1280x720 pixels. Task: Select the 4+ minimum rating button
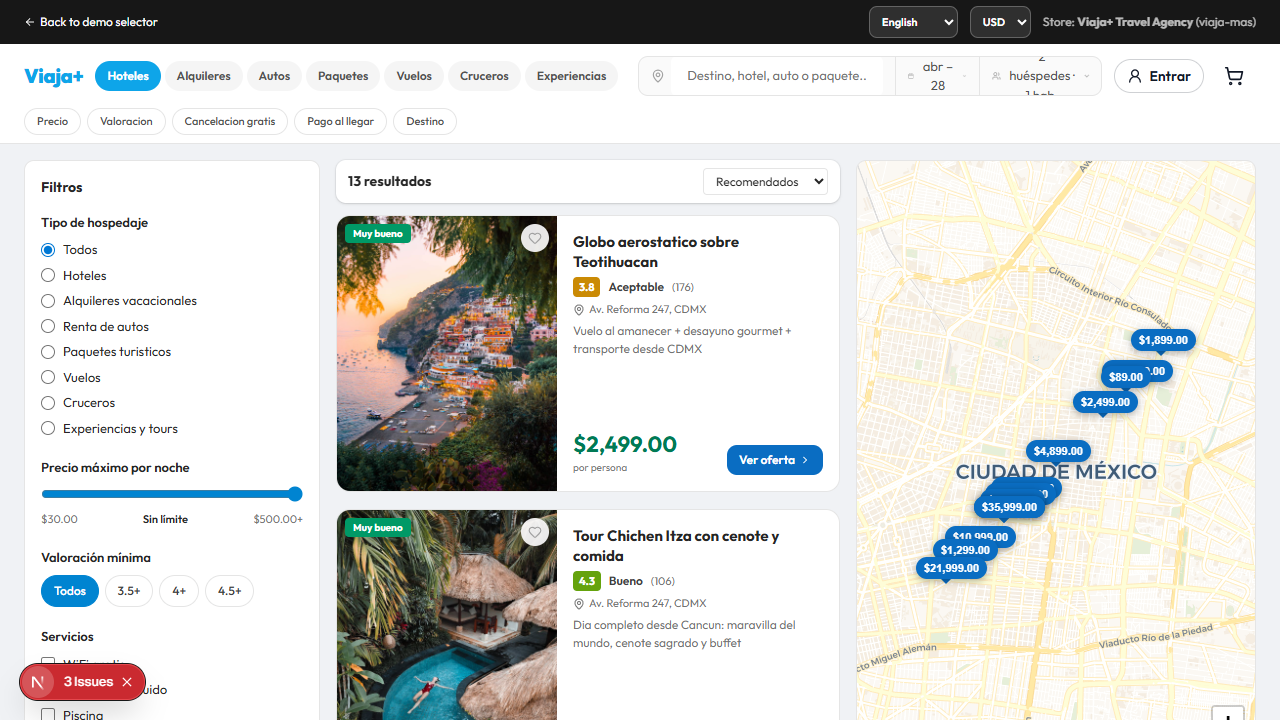click(179, 591)
